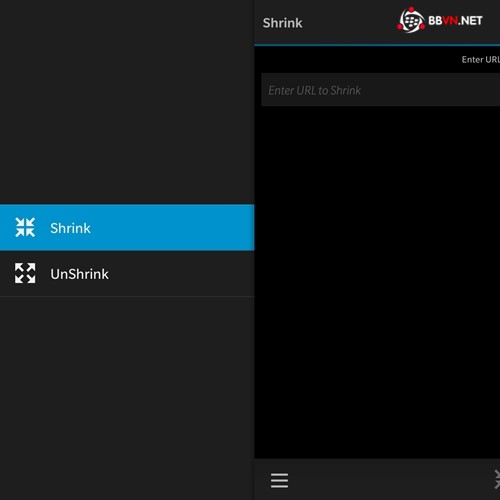Click empty drawer space below the UnShrink item
Screen dimensions: 500x500
(x=127, y=398)
